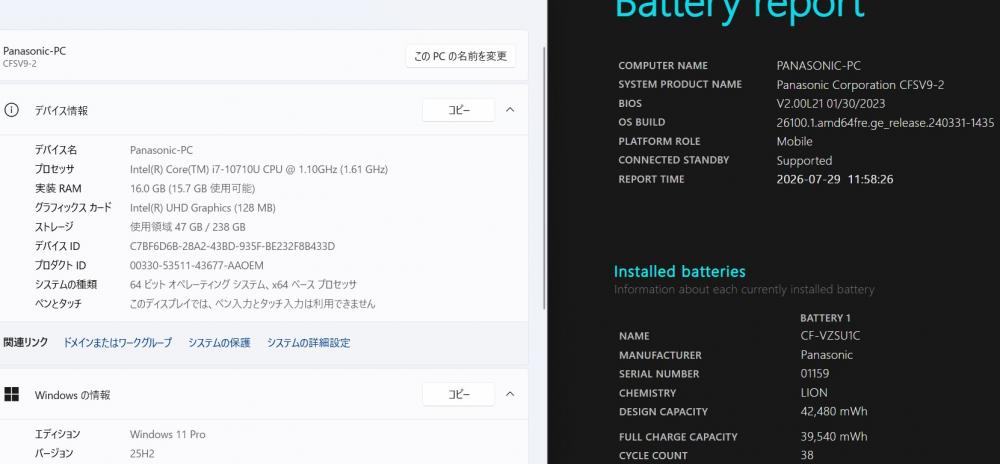1000x464 pixels.
Task: Select the BATTERY 1 column header
Action: point(825,318)
